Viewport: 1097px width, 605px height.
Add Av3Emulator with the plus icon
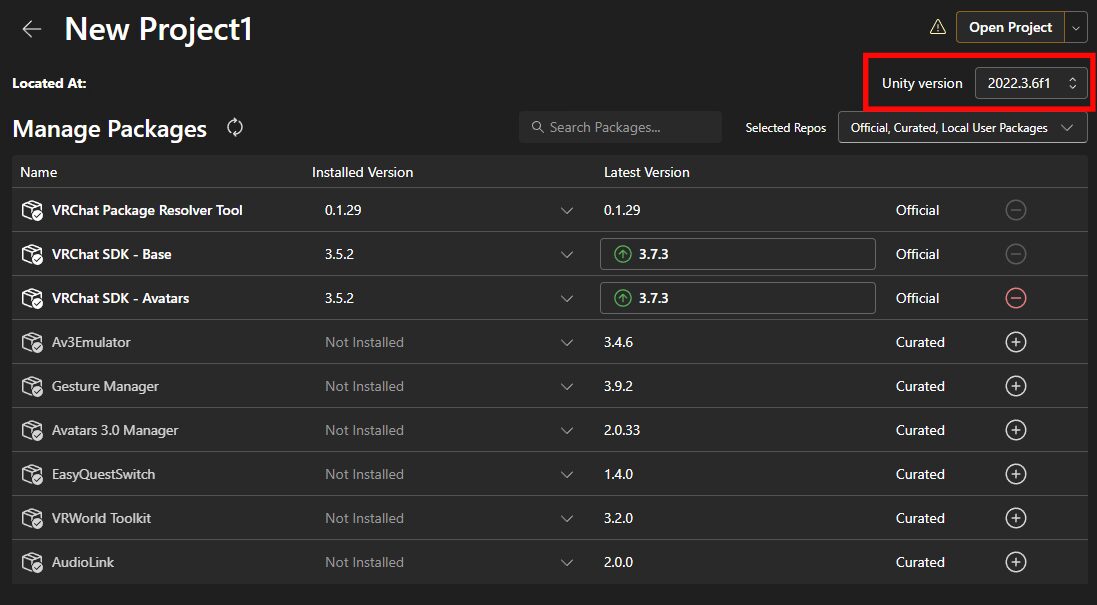coord(1016,342)
